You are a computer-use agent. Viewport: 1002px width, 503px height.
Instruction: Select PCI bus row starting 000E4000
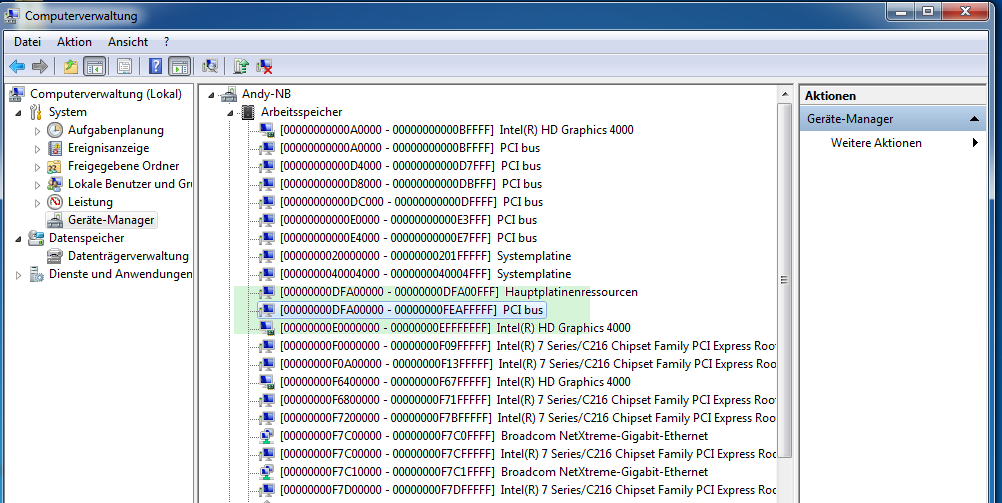pos(408,237)
